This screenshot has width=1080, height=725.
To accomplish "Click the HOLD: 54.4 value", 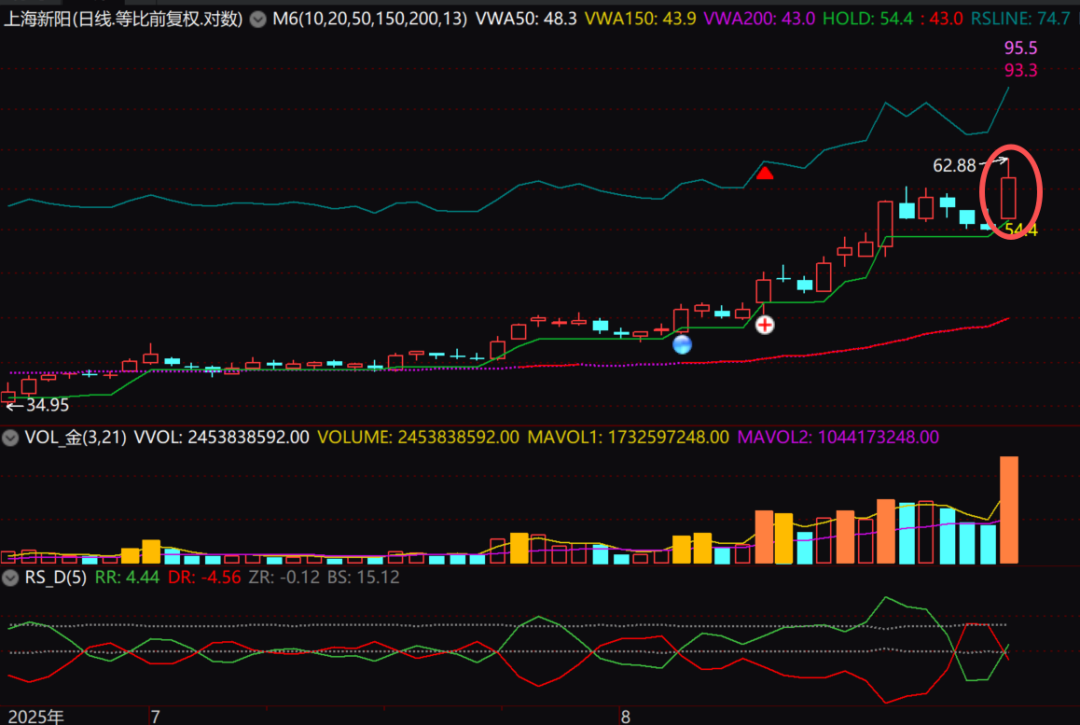I will click(x=868, y=19).
